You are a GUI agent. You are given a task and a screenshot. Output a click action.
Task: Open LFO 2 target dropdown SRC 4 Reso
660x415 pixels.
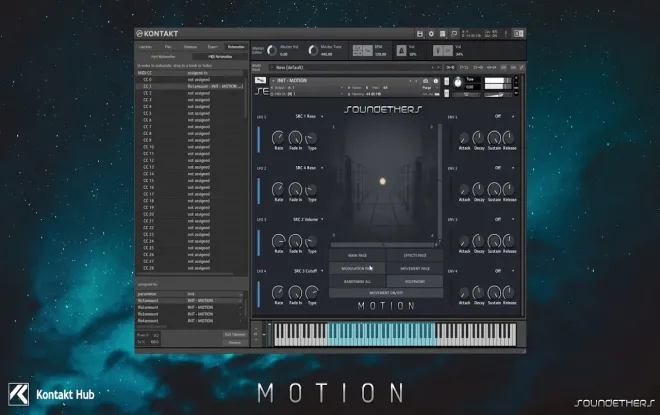308,168
